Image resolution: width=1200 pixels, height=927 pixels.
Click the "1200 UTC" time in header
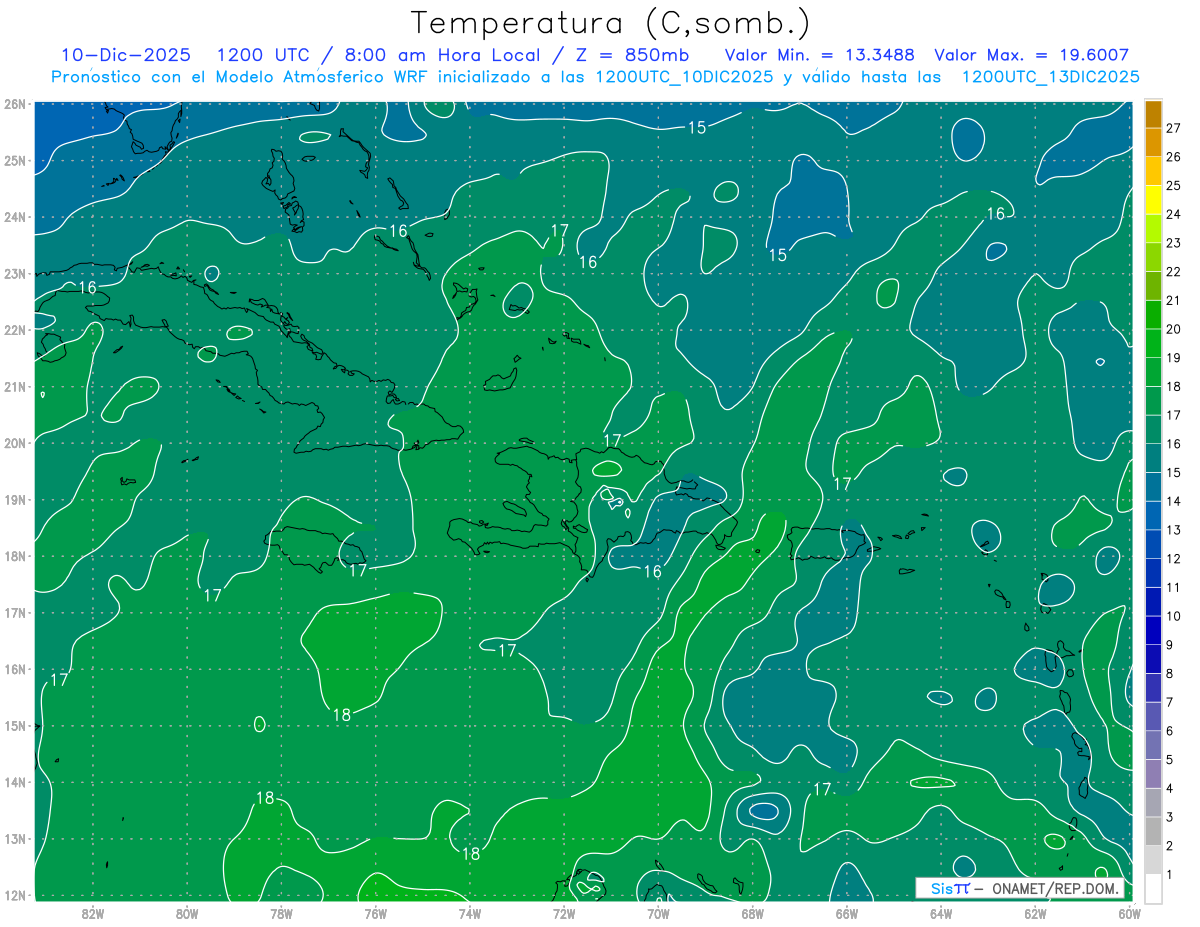click(262, 55)
